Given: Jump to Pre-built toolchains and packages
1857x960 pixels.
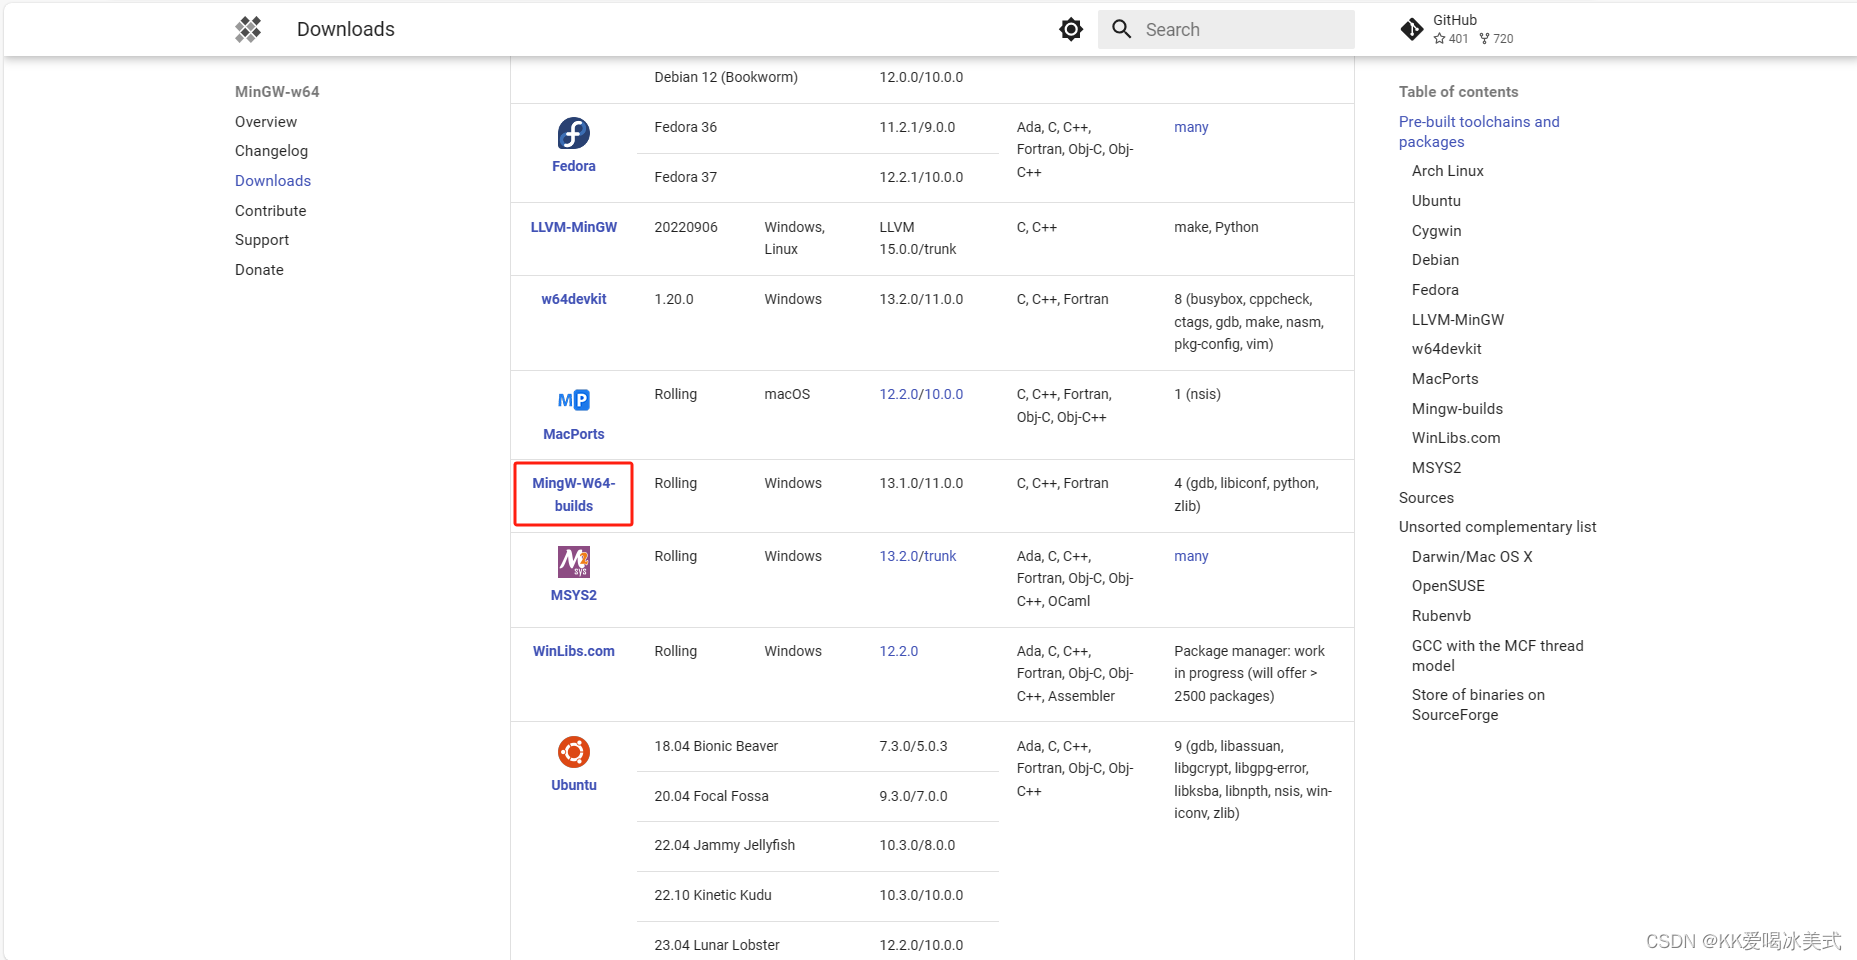Looking at the screenshot, I should (1479, 132).
